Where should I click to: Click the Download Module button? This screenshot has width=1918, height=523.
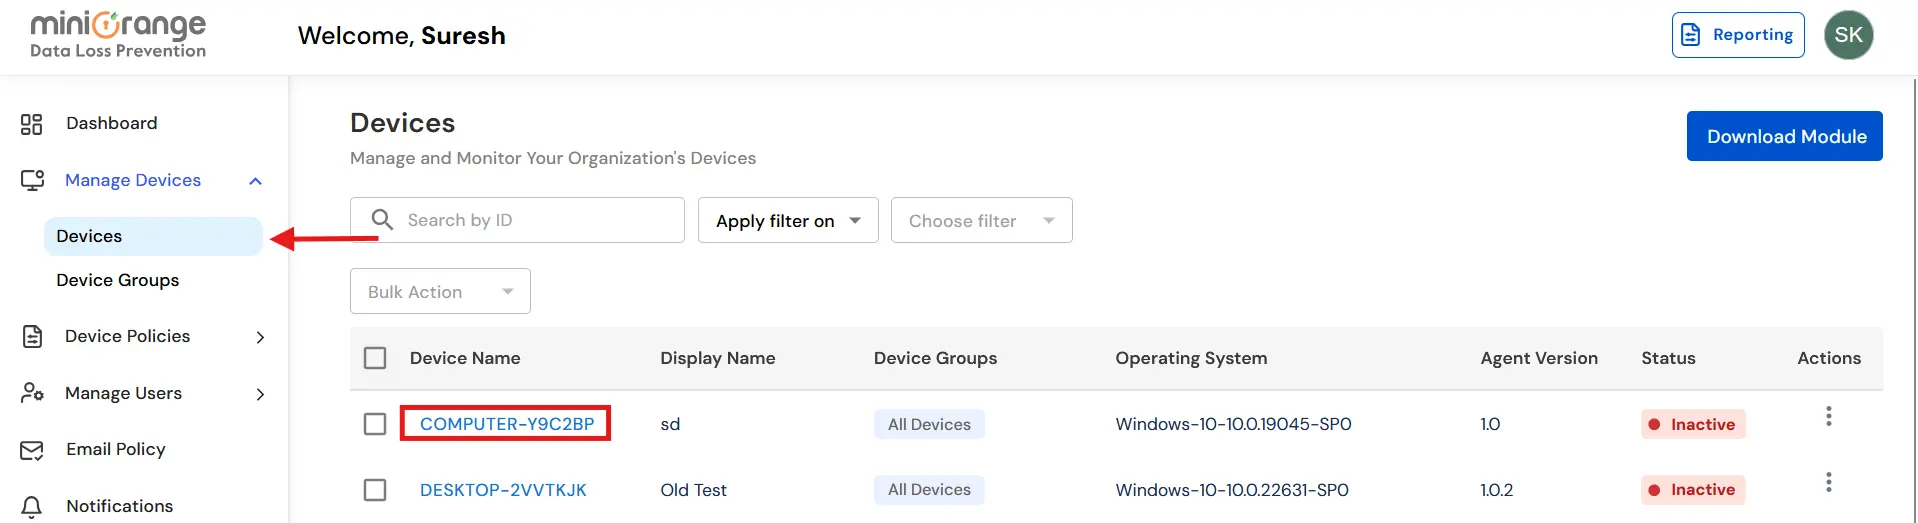(1785, 136)
